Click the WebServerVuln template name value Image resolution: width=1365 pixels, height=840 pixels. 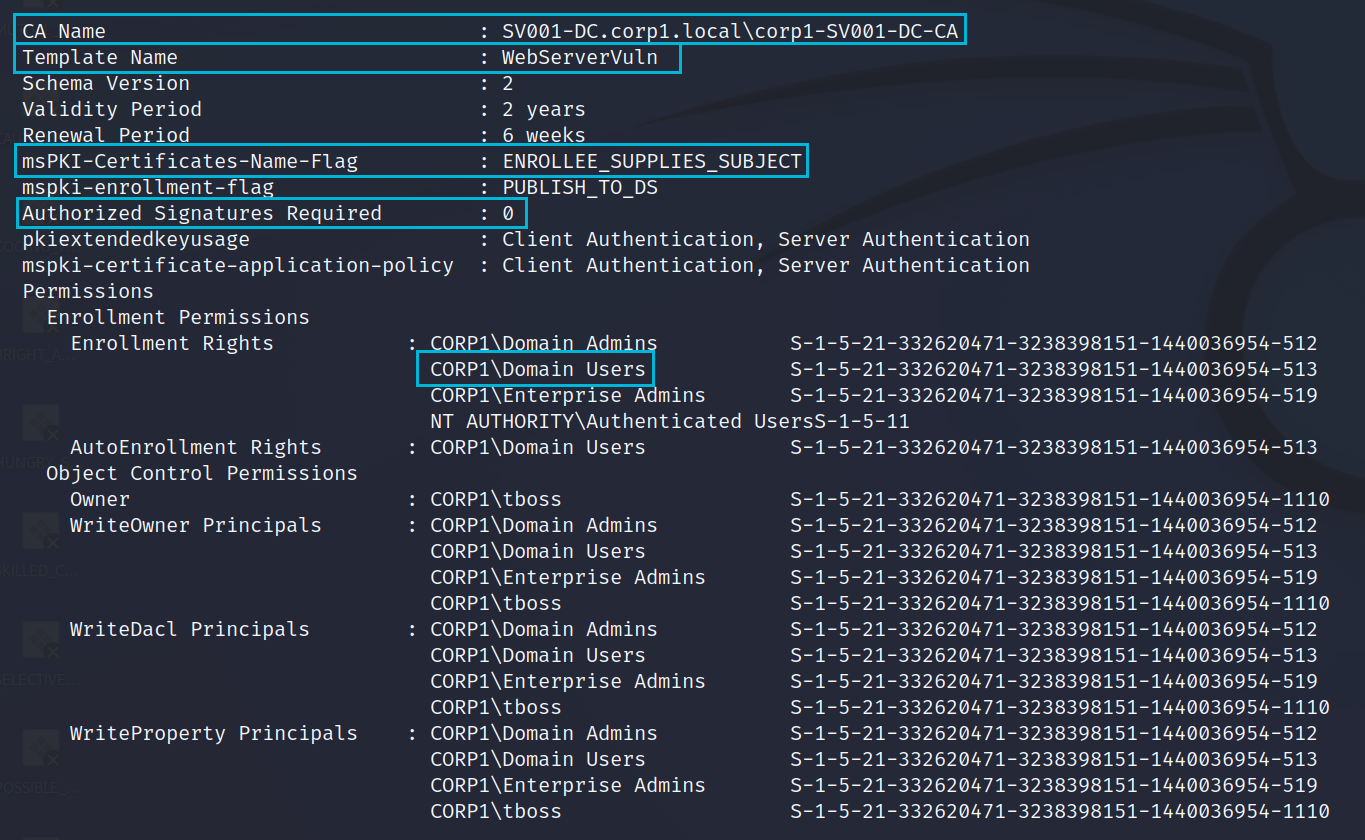coord(580,58)
